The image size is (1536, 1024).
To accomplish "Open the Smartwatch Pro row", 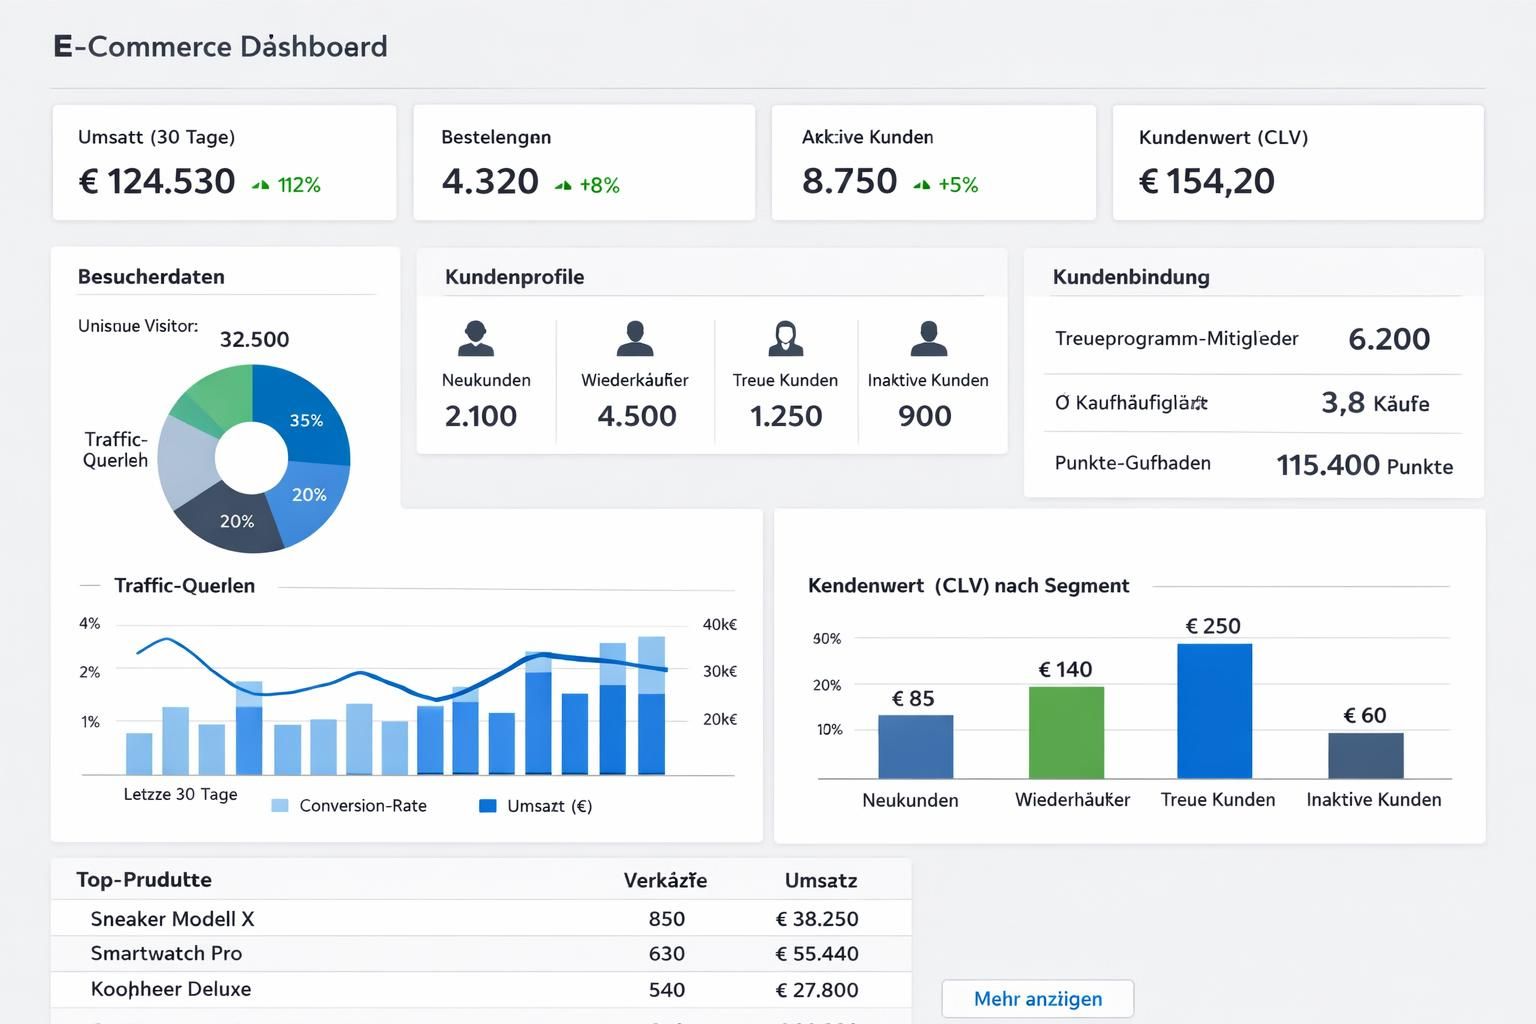I will click(x=481, y=954).
